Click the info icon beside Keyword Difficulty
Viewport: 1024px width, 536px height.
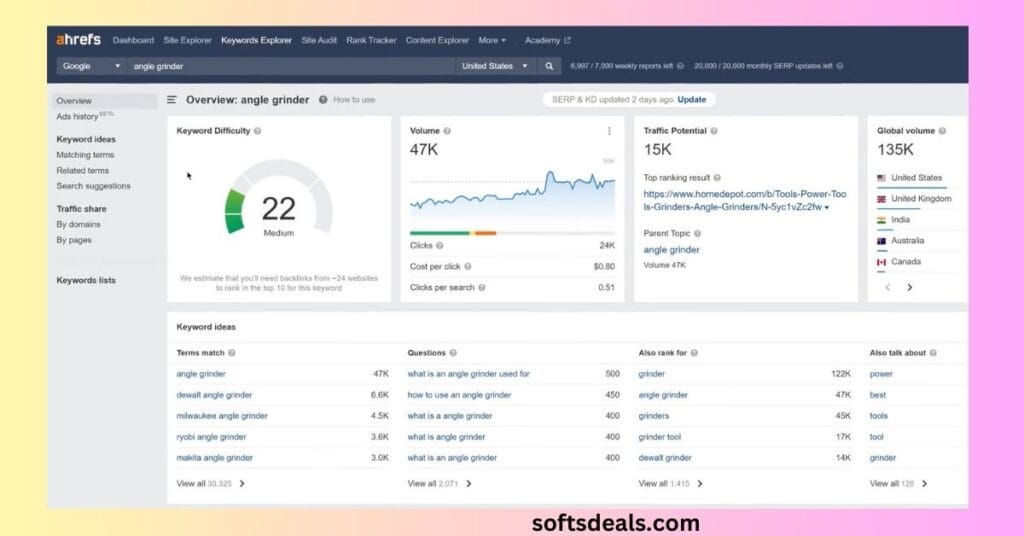[x=257, y=131]
